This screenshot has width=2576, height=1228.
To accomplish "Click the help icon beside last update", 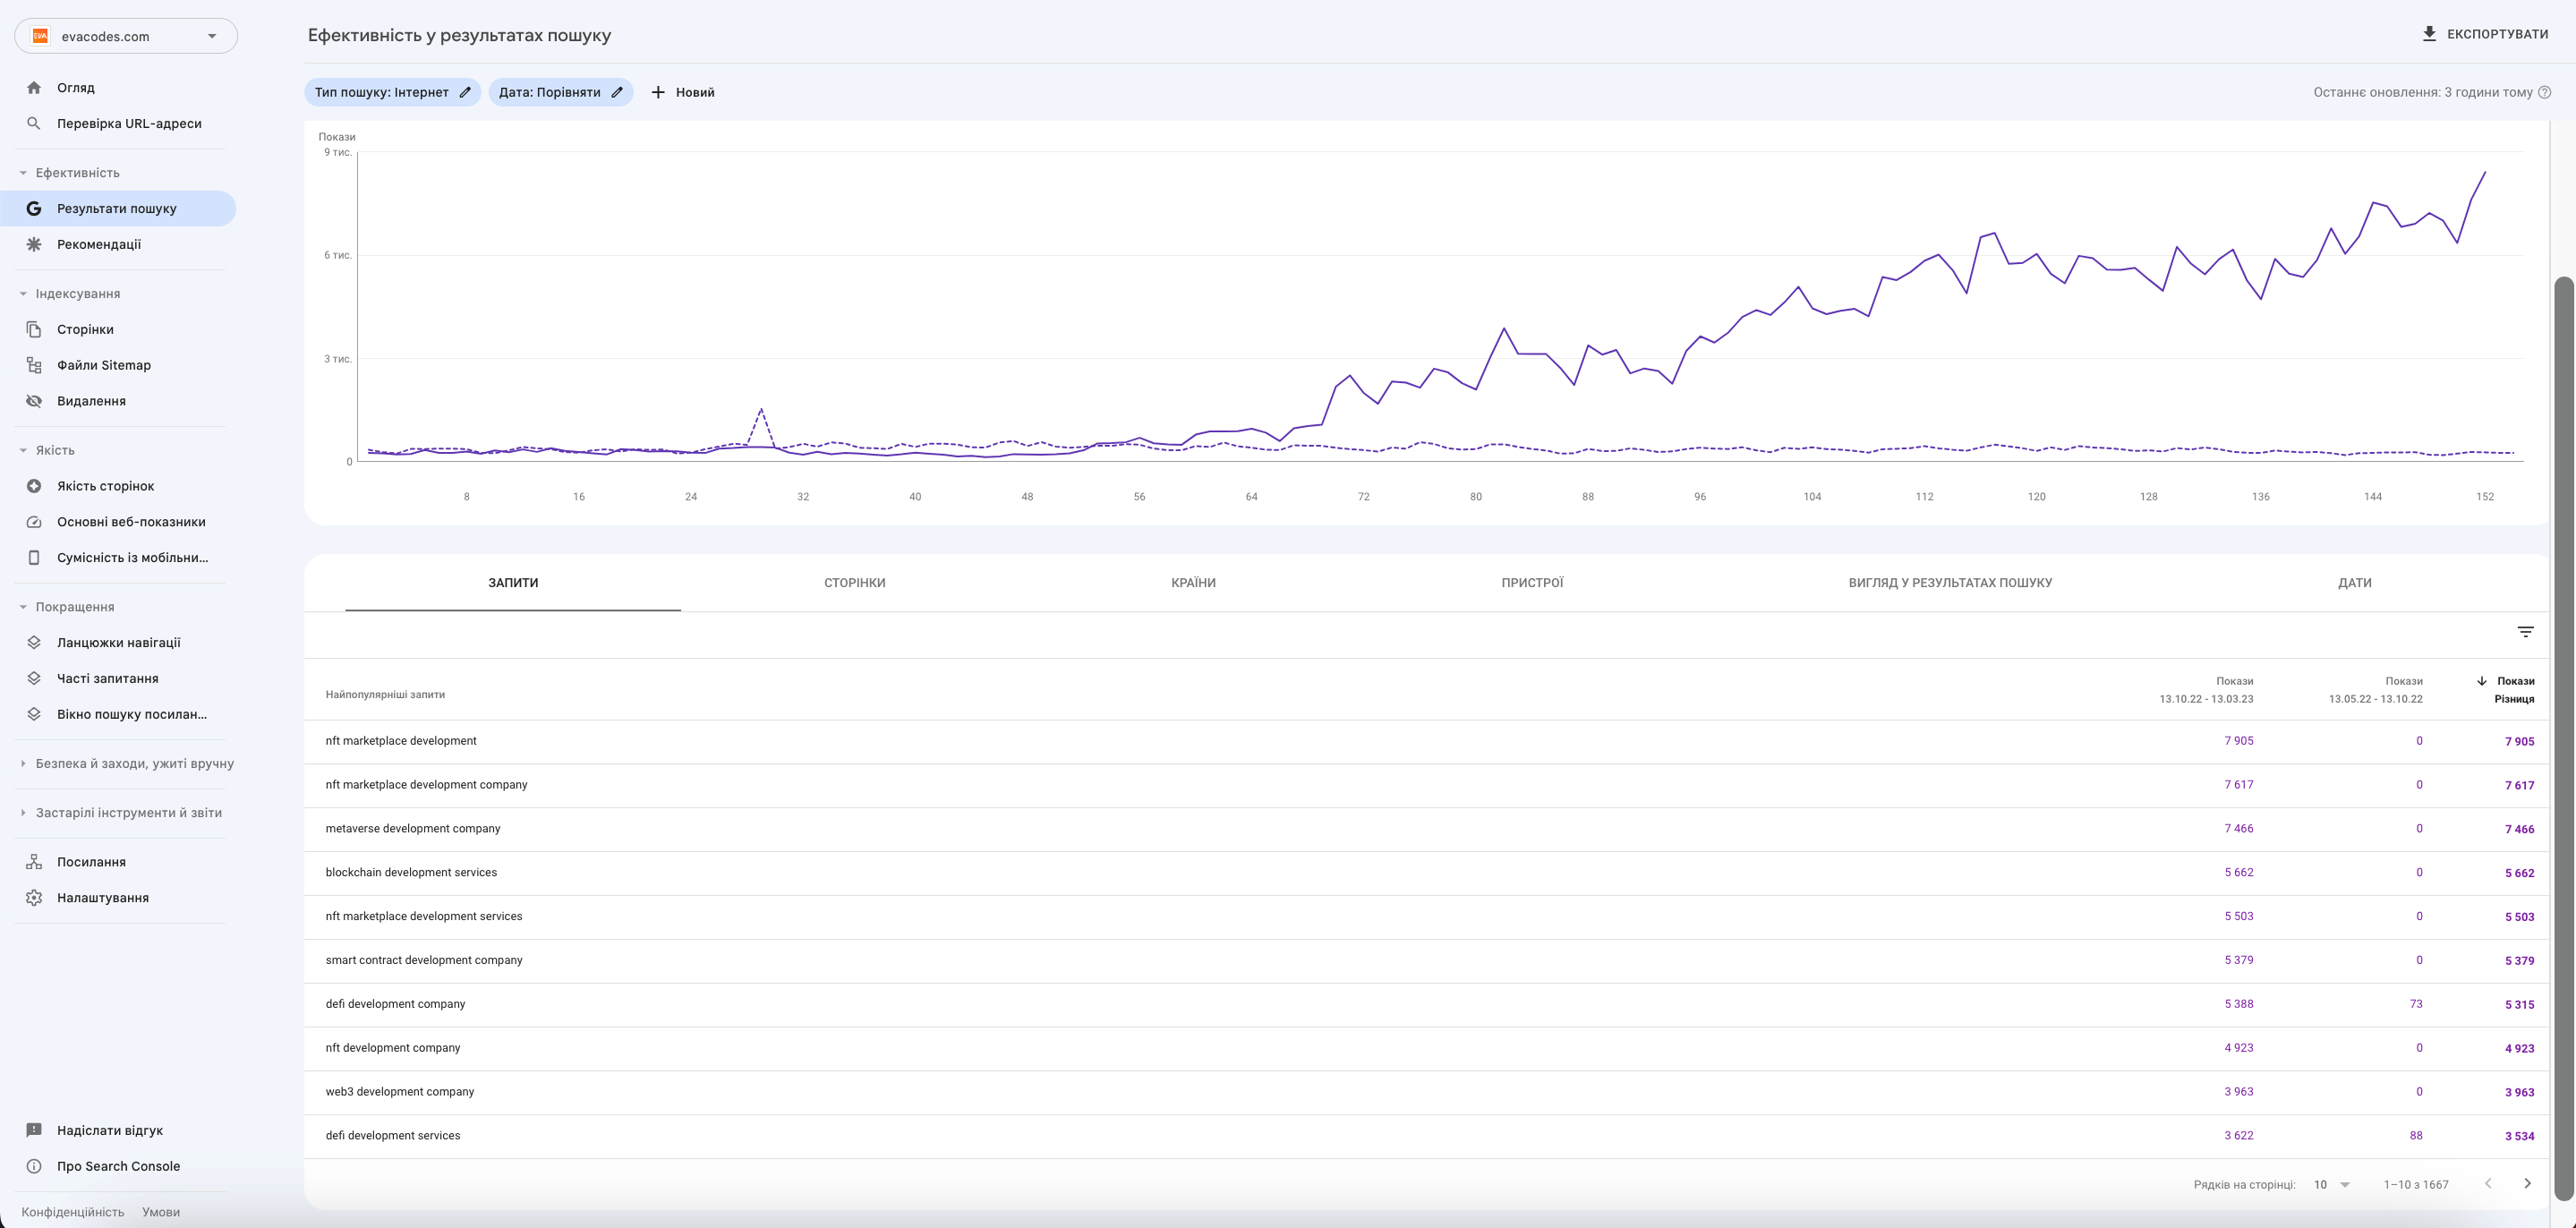I will coord(2545,92).
